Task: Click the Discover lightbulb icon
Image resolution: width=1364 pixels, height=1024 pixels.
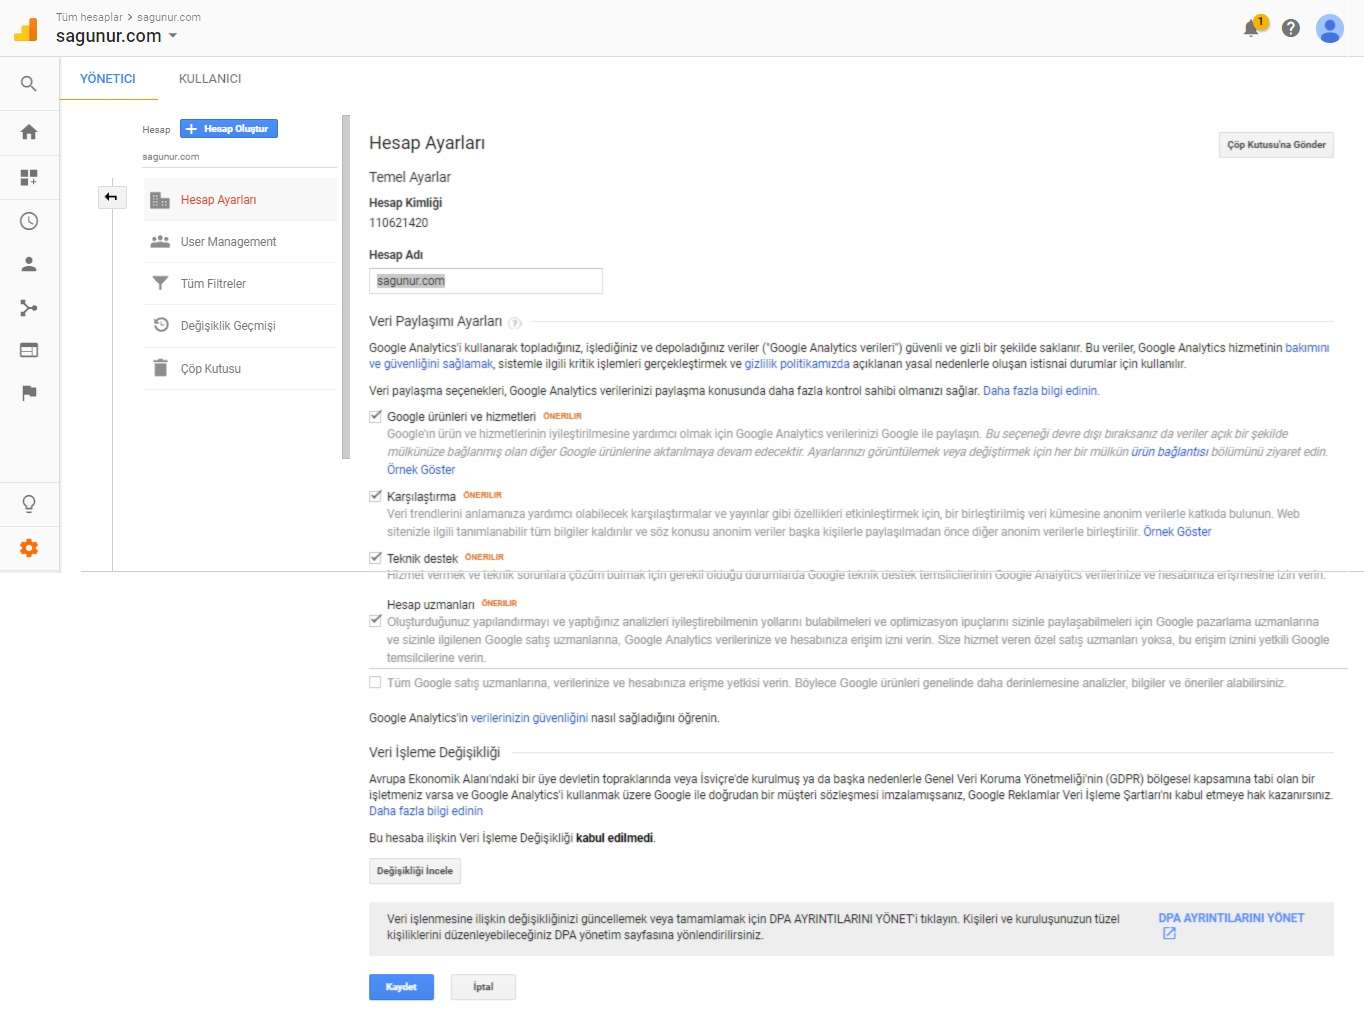Action: tap(29, 504)
